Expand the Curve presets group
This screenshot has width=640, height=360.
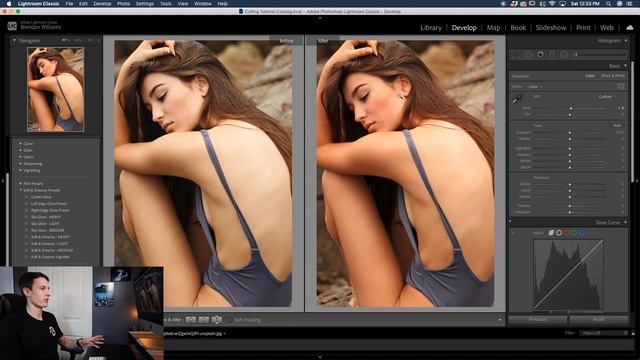[x=20, y=144]
